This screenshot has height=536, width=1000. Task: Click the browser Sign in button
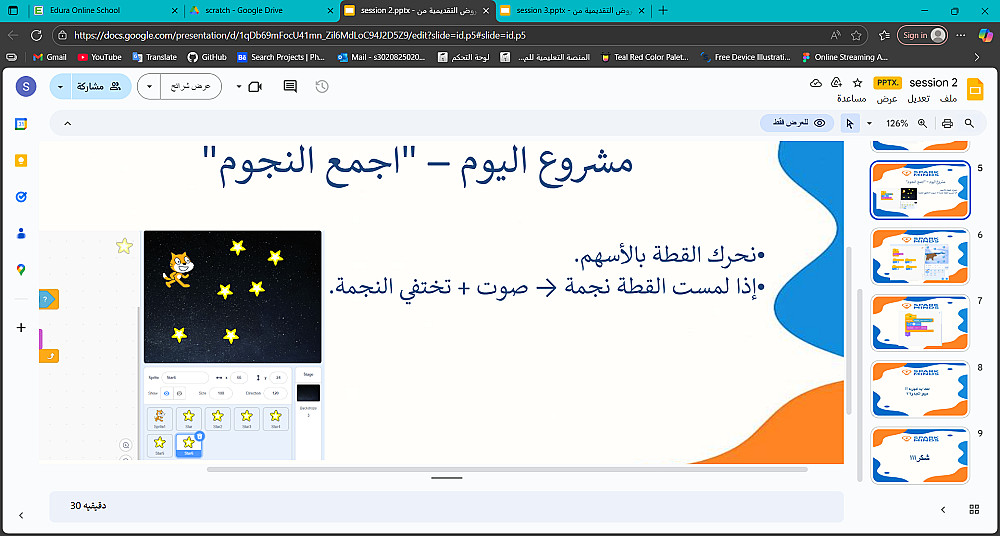[922, 36]
